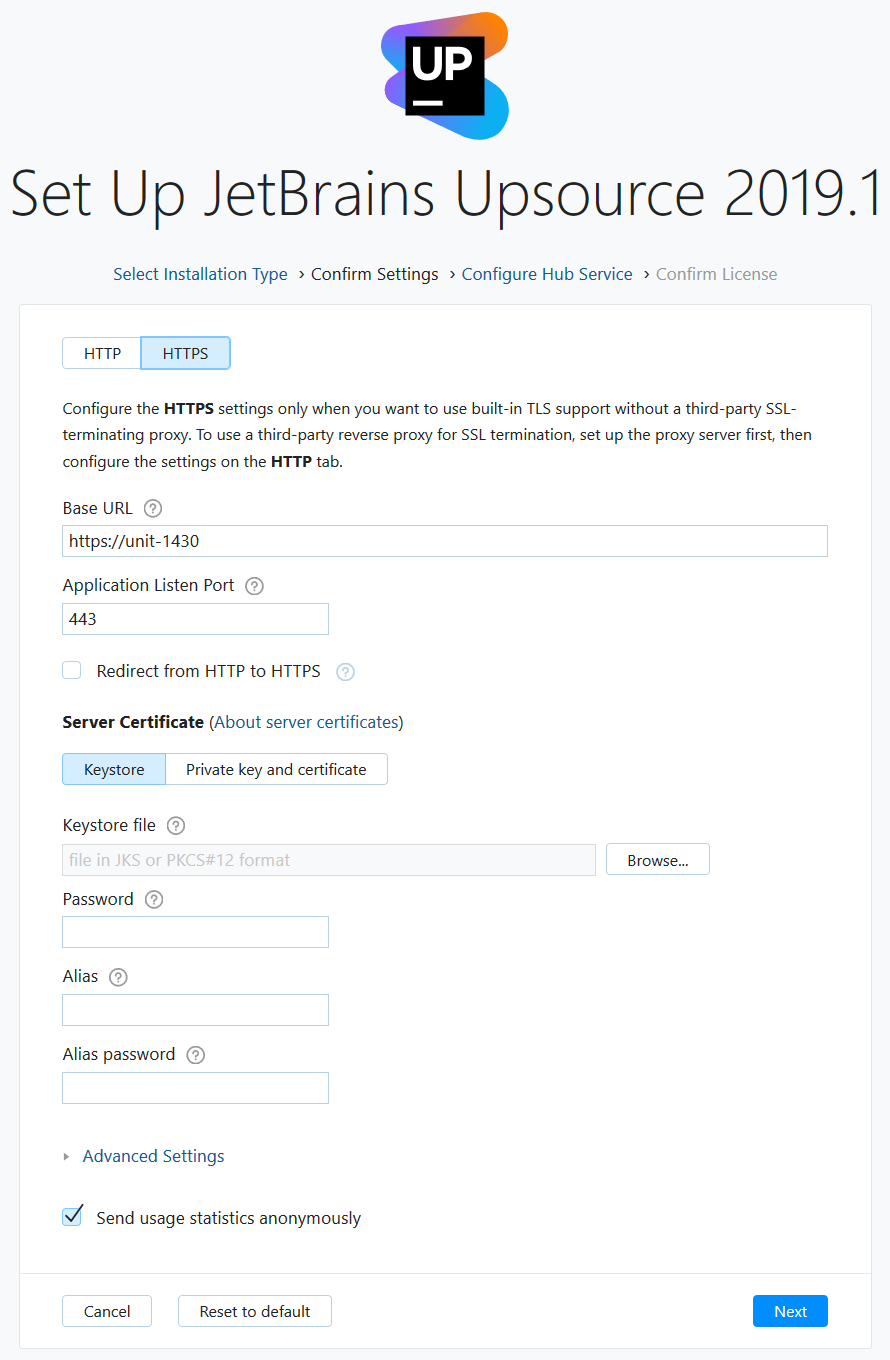Image resolution: width=890 pixels, height=1360 pixels.
Task: Show help for Alias password
Action: pos(196,1055)
